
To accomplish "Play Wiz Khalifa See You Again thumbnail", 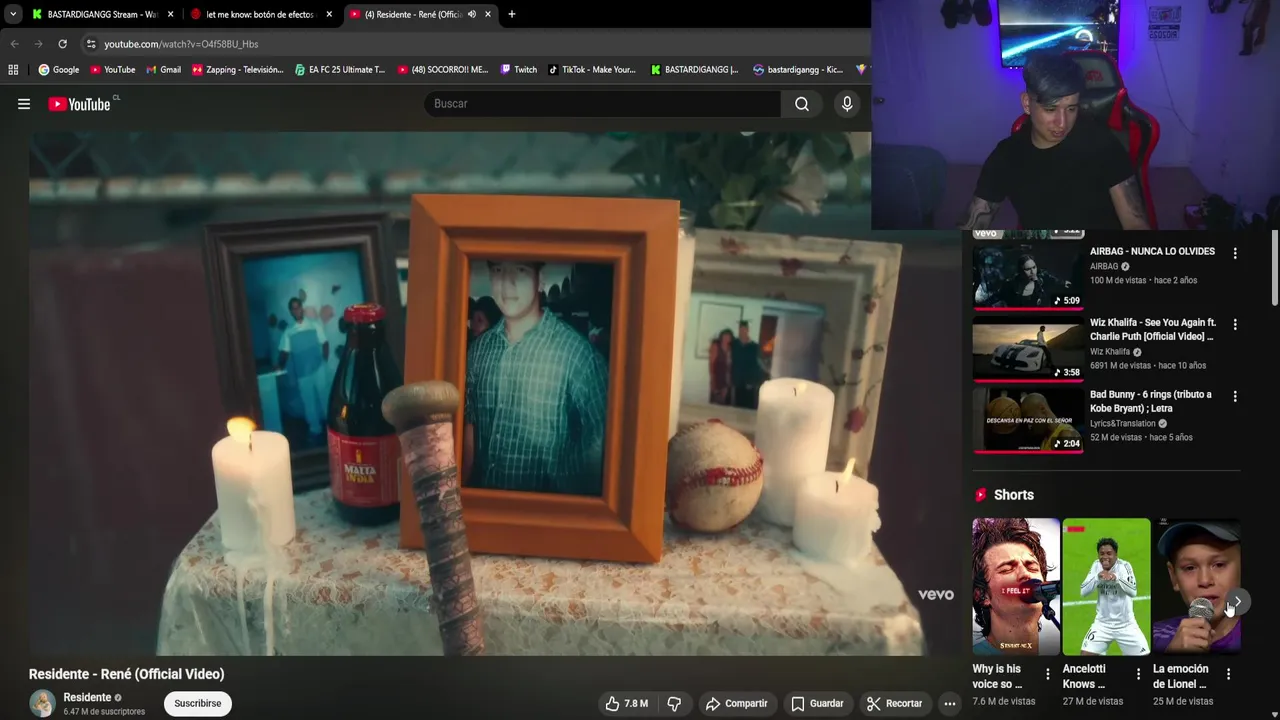I will [x=1028, y=349].
